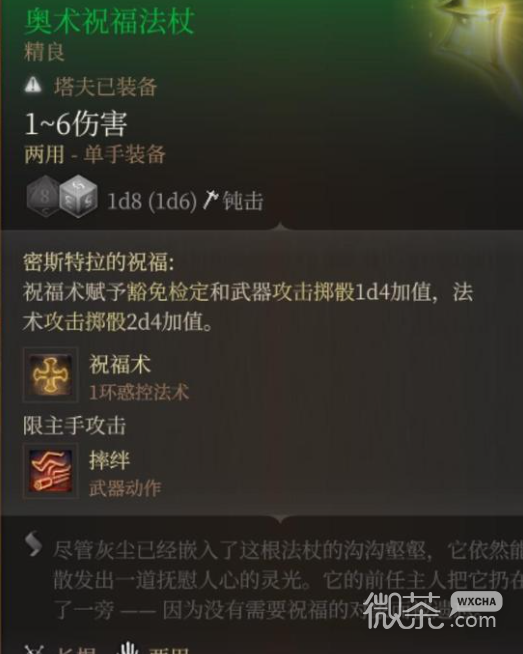Click the 精良 rarity label
The height and width of the screenshot is (654, 523).
pos(44,52)
